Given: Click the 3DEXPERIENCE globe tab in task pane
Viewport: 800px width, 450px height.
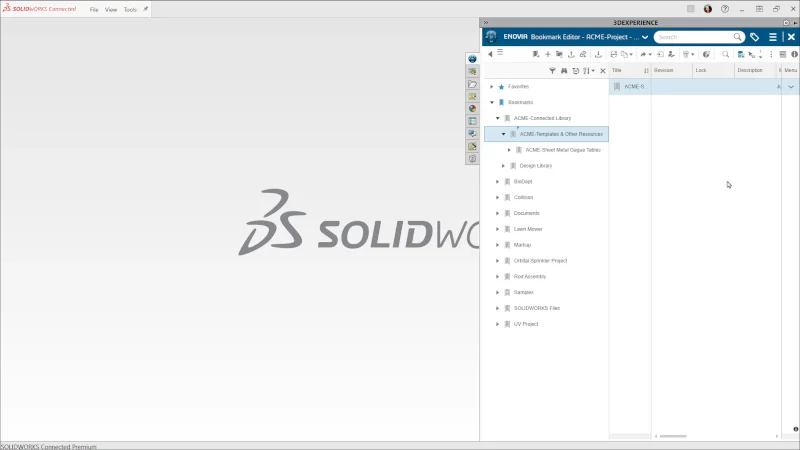Looking at the screenshot, I should coord(472,59).
